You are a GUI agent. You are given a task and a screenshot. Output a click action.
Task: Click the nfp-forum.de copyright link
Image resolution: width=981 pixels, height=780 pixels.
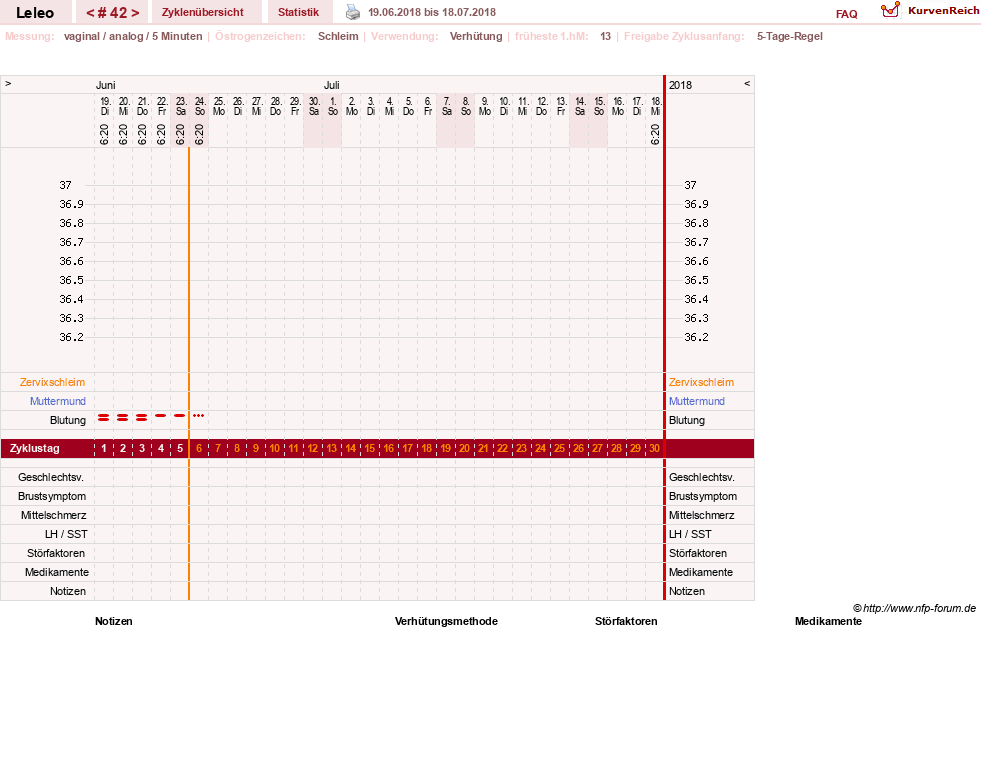coord(914,608)
